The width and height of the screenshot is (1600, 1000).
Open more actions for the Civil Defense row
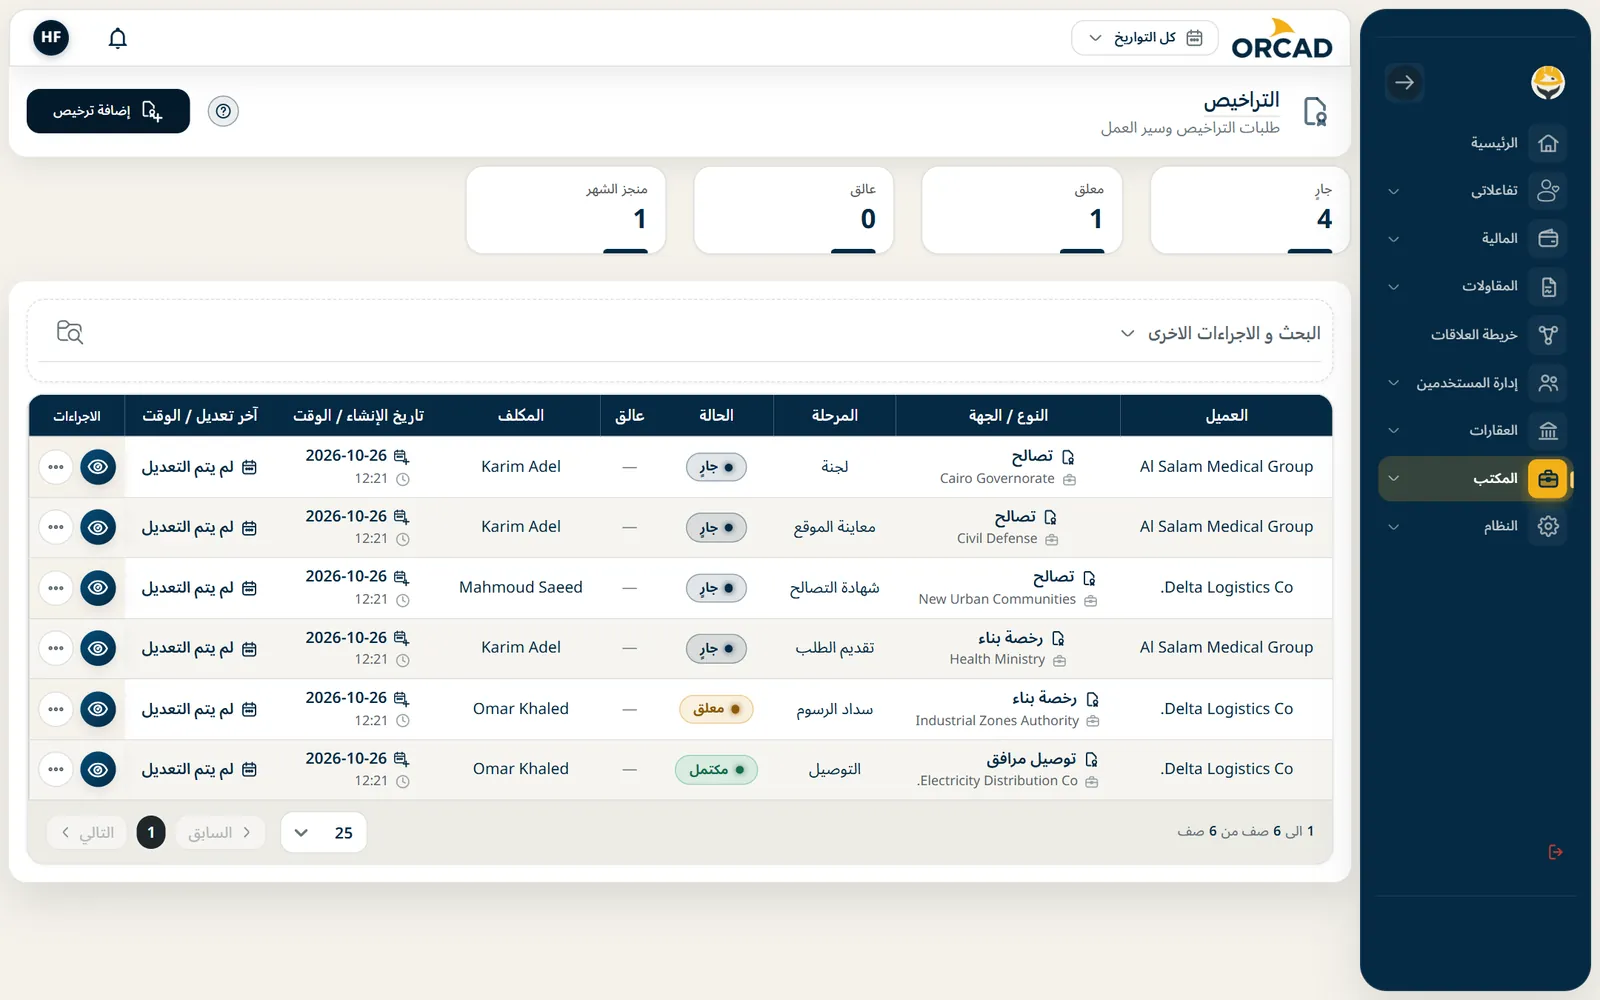tap(56, 527)
